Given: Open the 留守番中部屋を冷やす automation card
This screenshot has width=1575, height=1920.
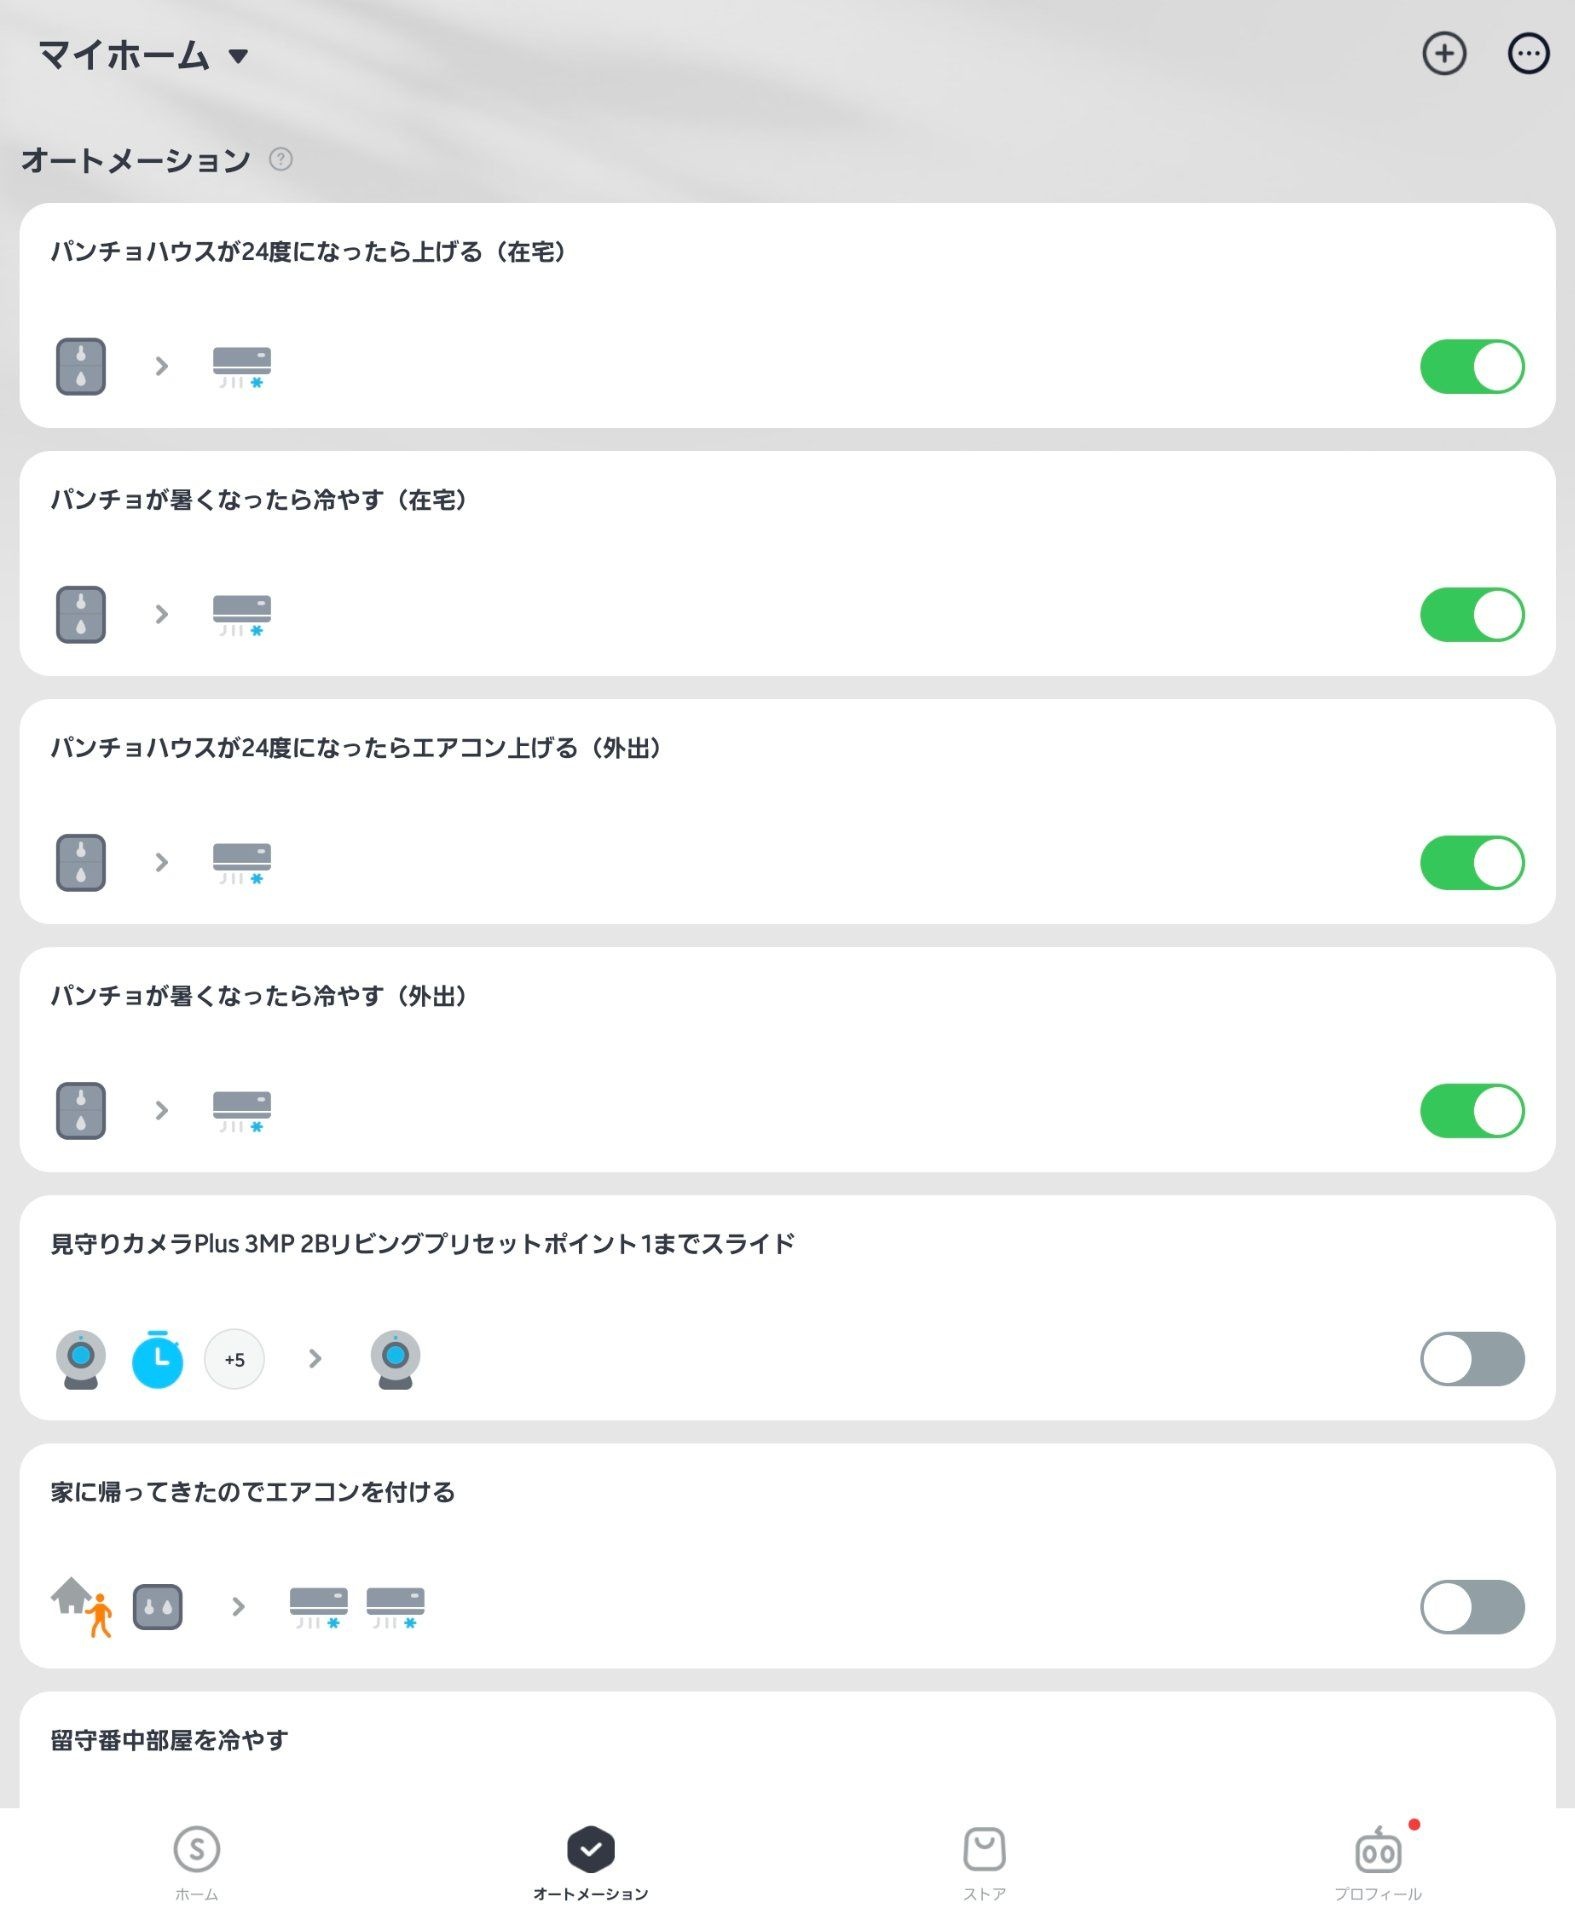Looking at the screenshot, I should 787,1750.
